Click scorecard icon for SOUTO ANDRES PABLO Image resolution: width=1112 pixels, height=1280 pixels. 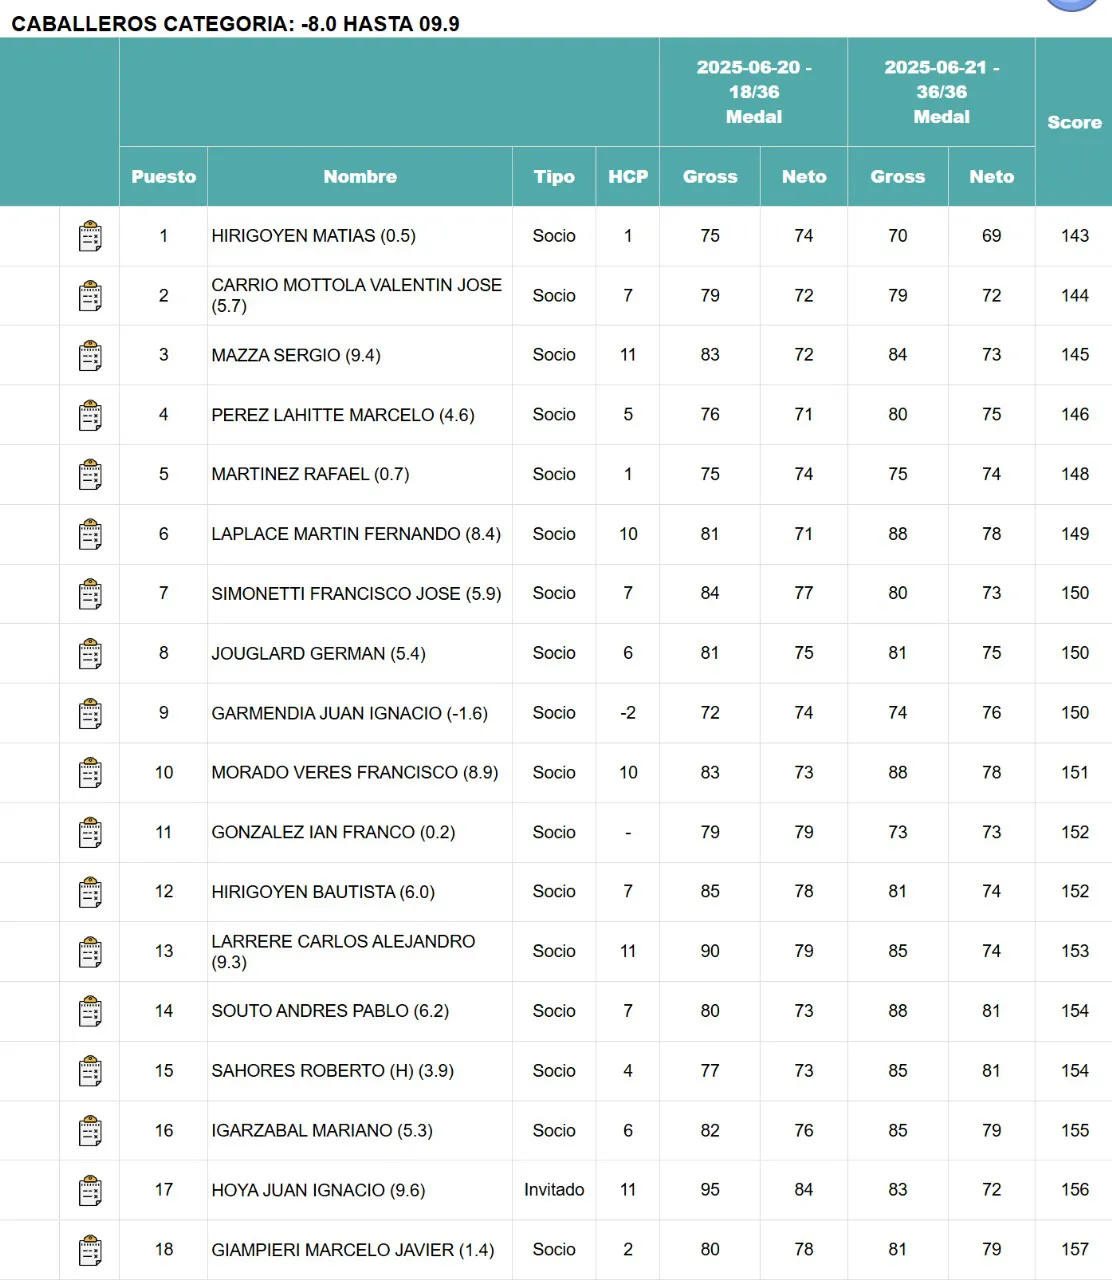(x=90, y=1012)
